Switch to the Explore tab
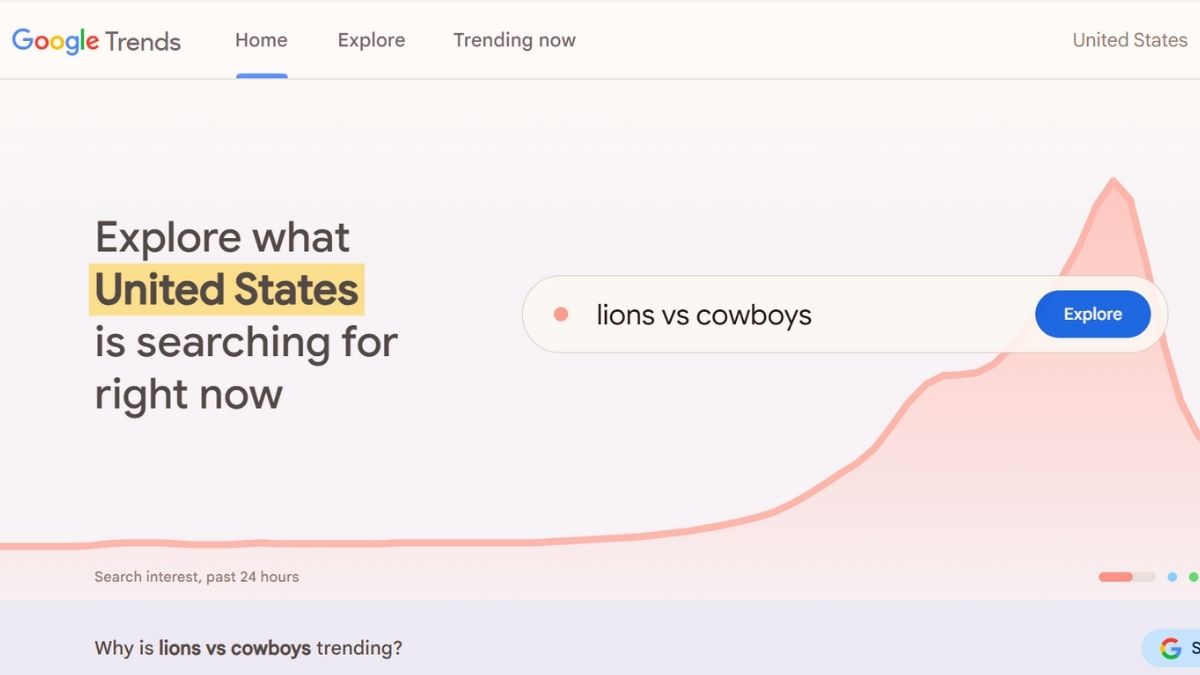The width and height of the screenshot is (1200, 675). coord(371,40)
